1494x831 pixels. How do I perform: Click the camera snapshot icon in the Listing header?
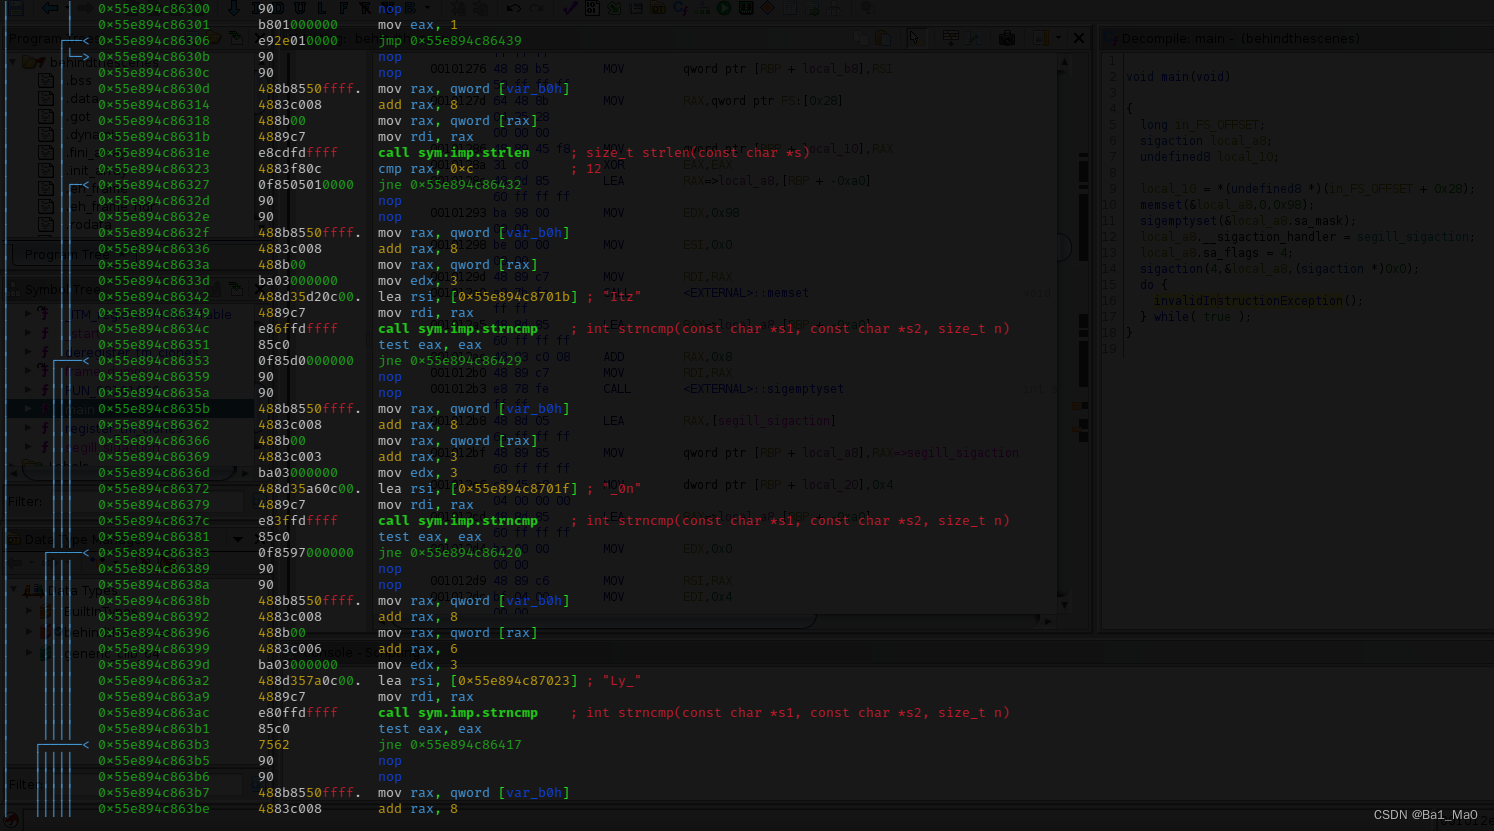[1007, 38]
